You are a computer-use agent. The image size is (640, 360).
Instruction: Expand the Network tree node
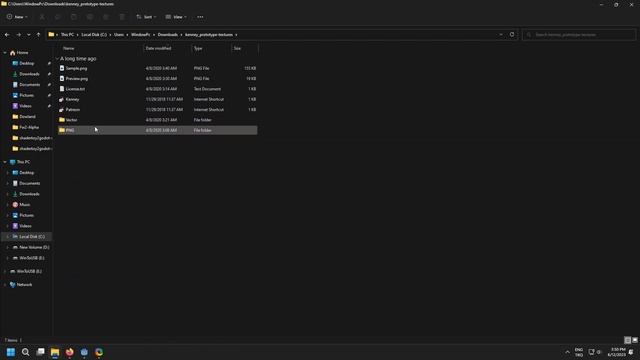tap(5, 285)
